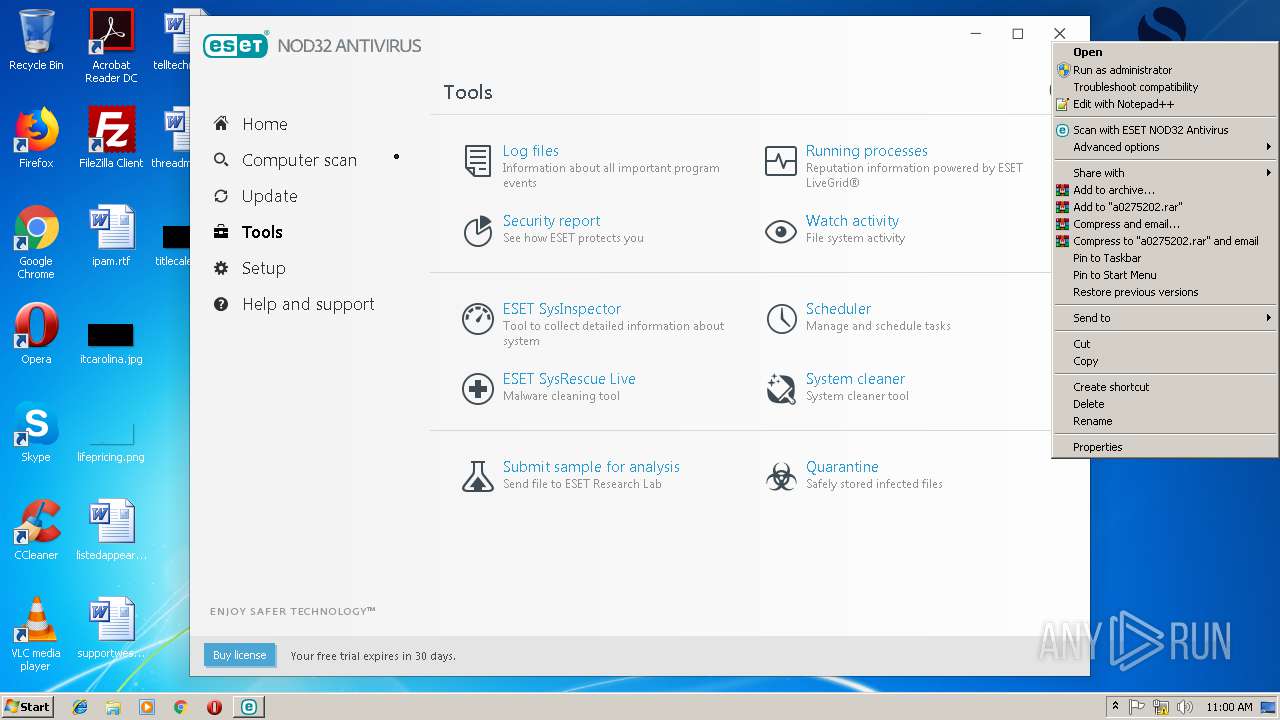The width and height of the screenshot is (1280, 720).
Task: Open the Log files icon
Action: tap(478, 161)
